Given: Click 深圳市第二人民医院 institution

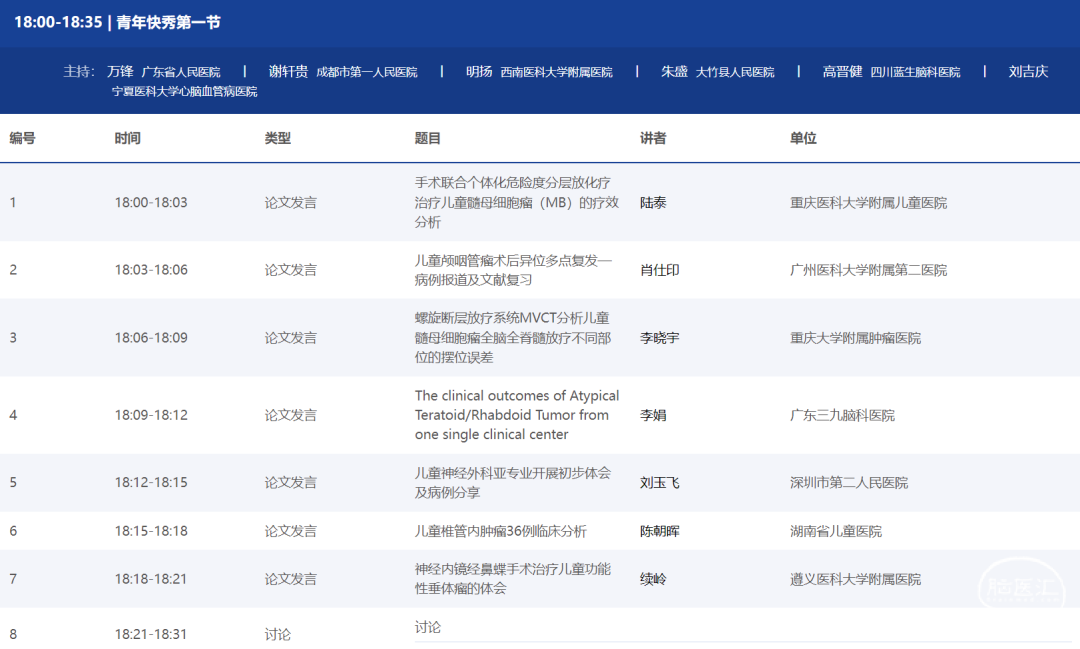Looking at the screenshot, I should click(x=848, y=483).
